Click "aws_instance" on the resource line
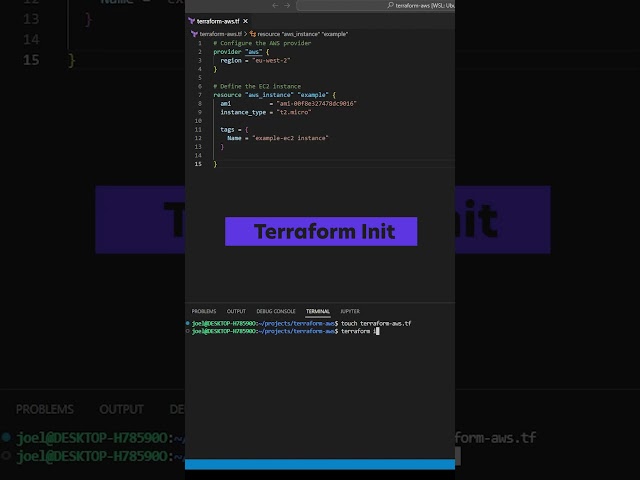The height and width of the screenshot is (480, 640). tap(269, 95)
